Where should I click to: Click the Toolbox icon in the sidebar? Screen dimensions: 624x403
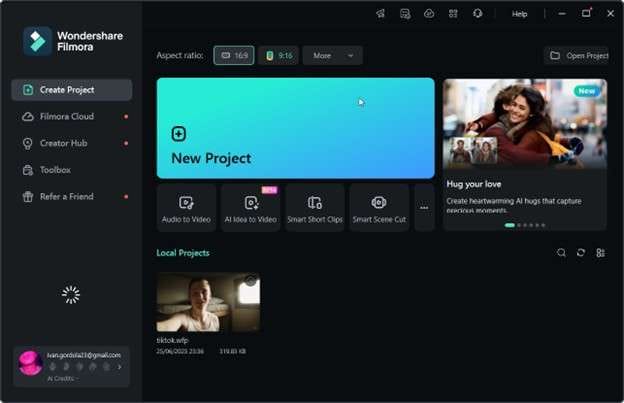(x=28, y=170)
